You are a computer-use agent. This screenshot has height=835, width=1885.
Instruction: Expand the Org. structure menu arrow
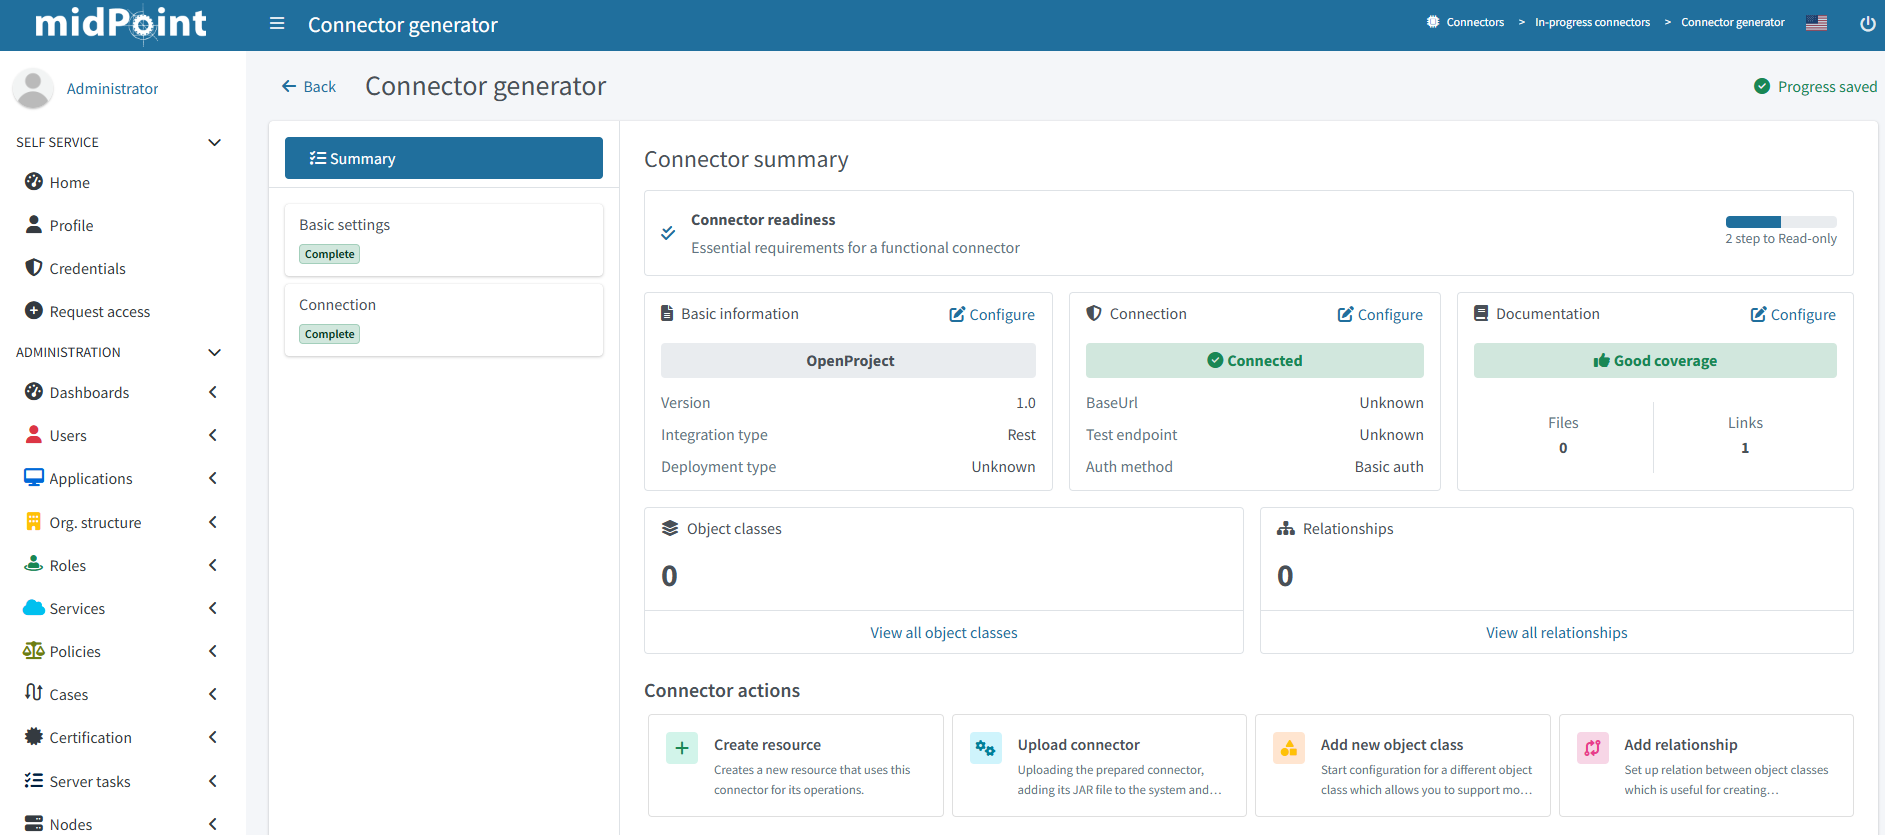click(x=212, y=522)
